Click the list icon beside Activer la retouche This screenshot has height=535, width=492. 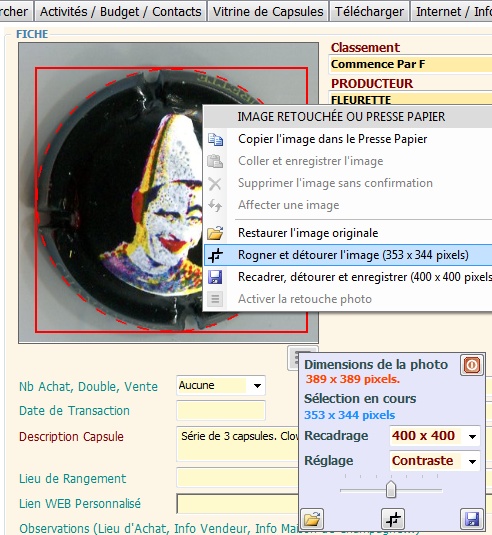click(215, 299)
